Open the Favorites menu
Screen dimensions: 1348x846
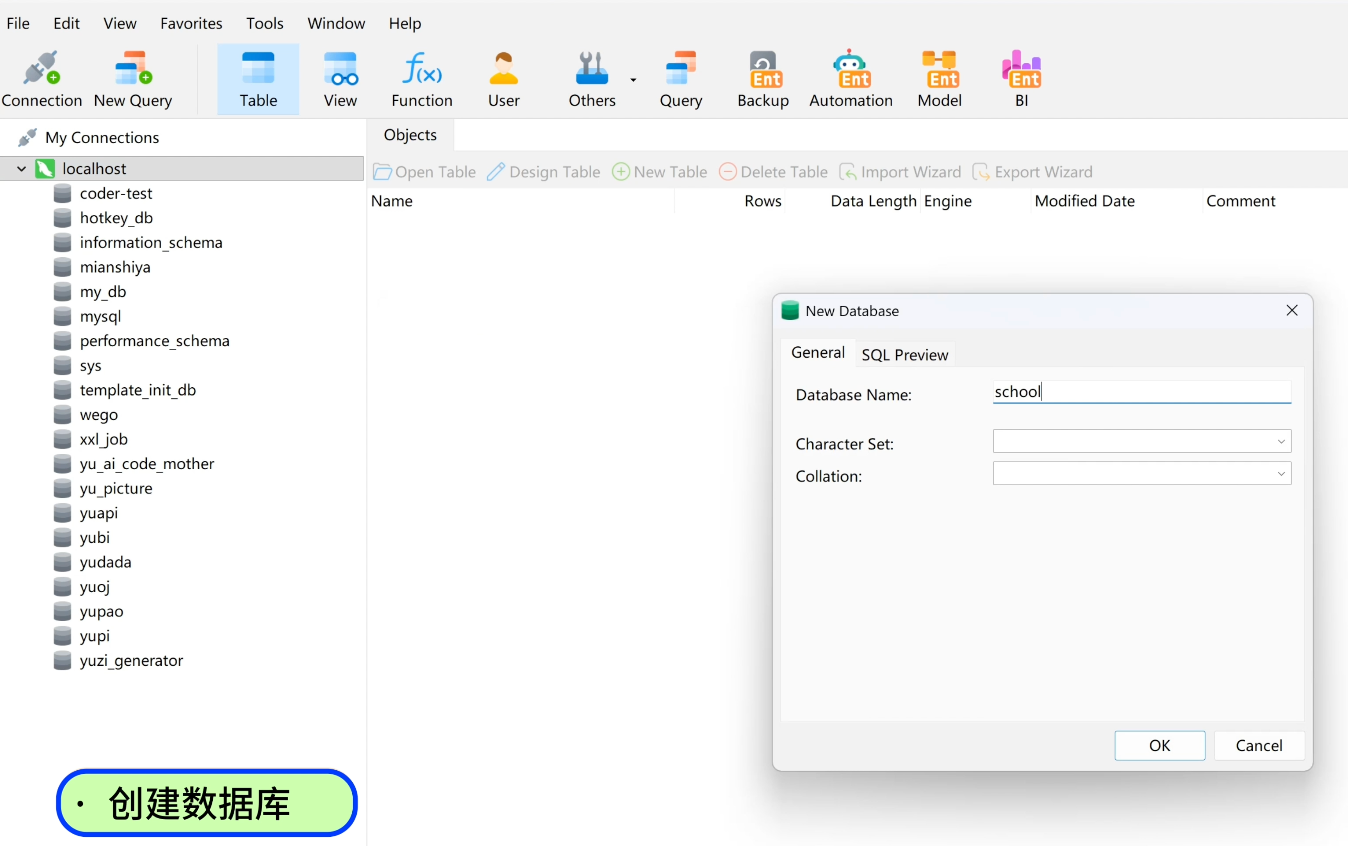(191, 23)
